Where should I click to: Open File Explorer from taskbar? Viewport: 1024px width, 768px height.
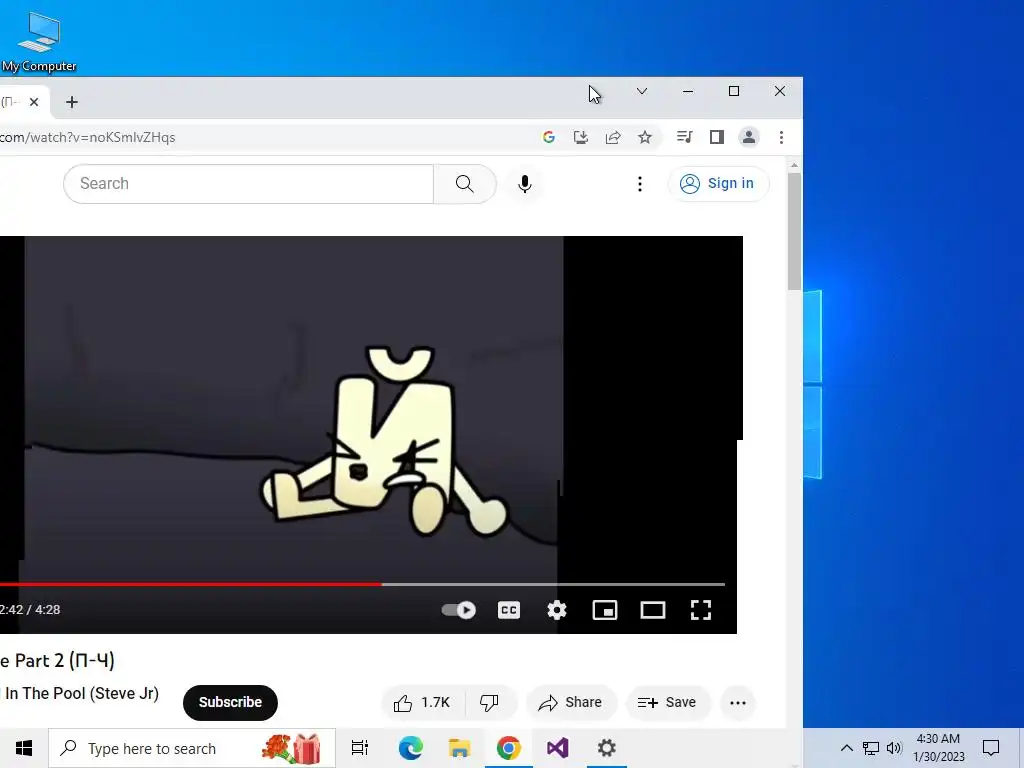(x=460, y=748)
